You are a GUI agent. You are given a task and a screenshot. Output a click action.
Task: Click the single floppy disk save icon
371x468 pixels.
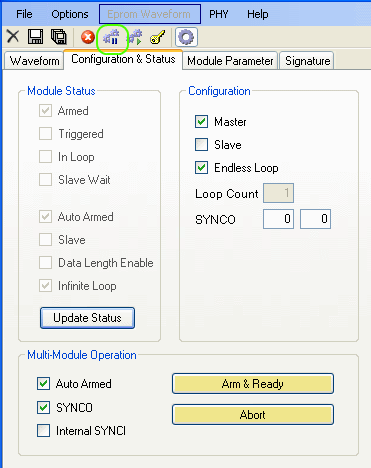coord(35,36)
